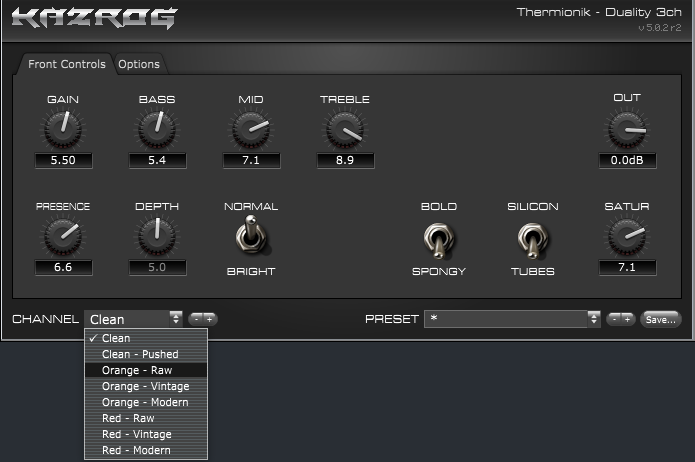The width and height of the screenshot is (695, 462).
Task: Click the preset plus stepper button
Action: [x=628, y=319]
